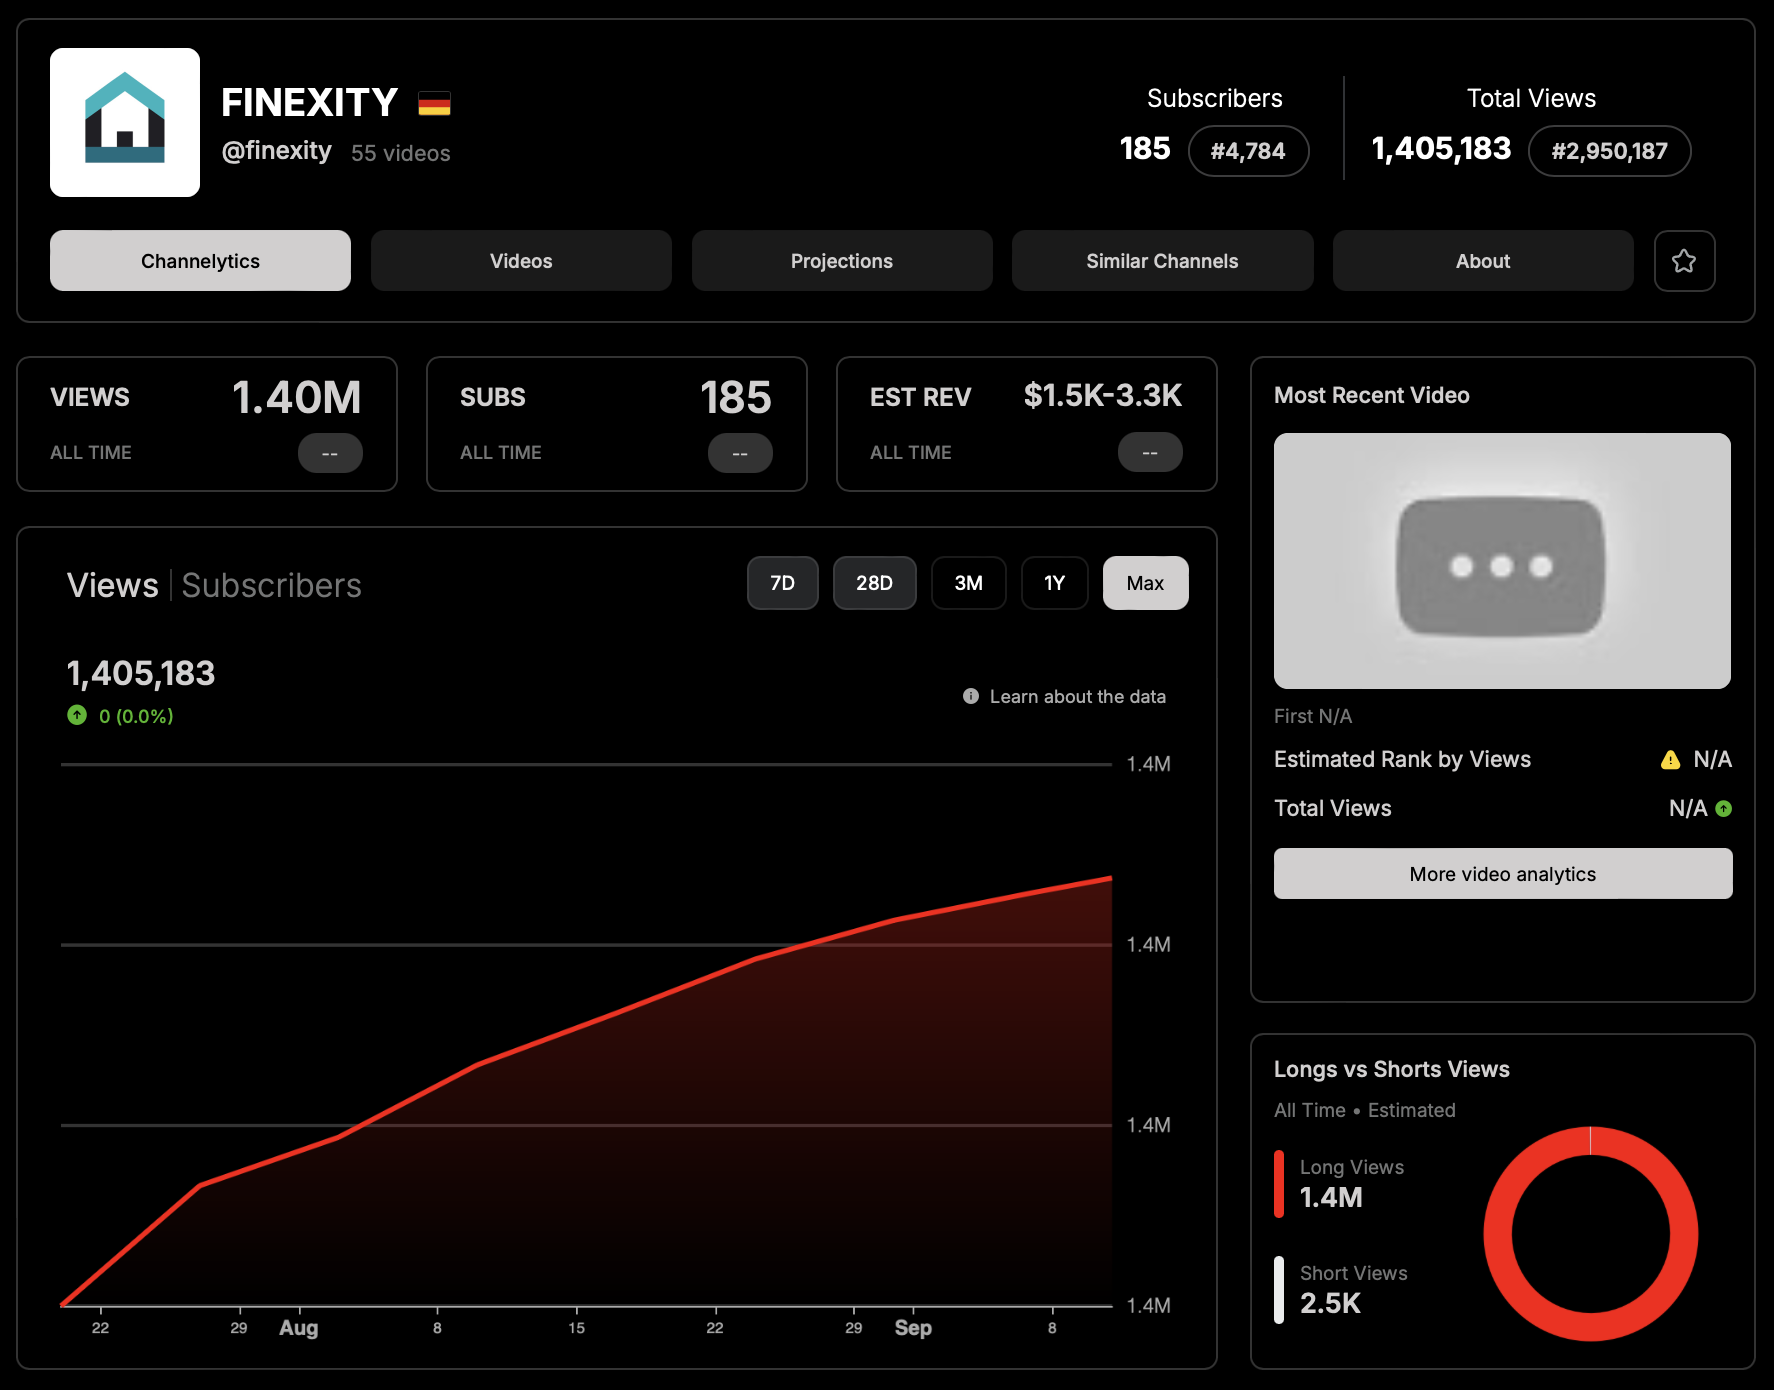
Task: Click the Estimated Rank by Views label
Action: (1402, 760)
